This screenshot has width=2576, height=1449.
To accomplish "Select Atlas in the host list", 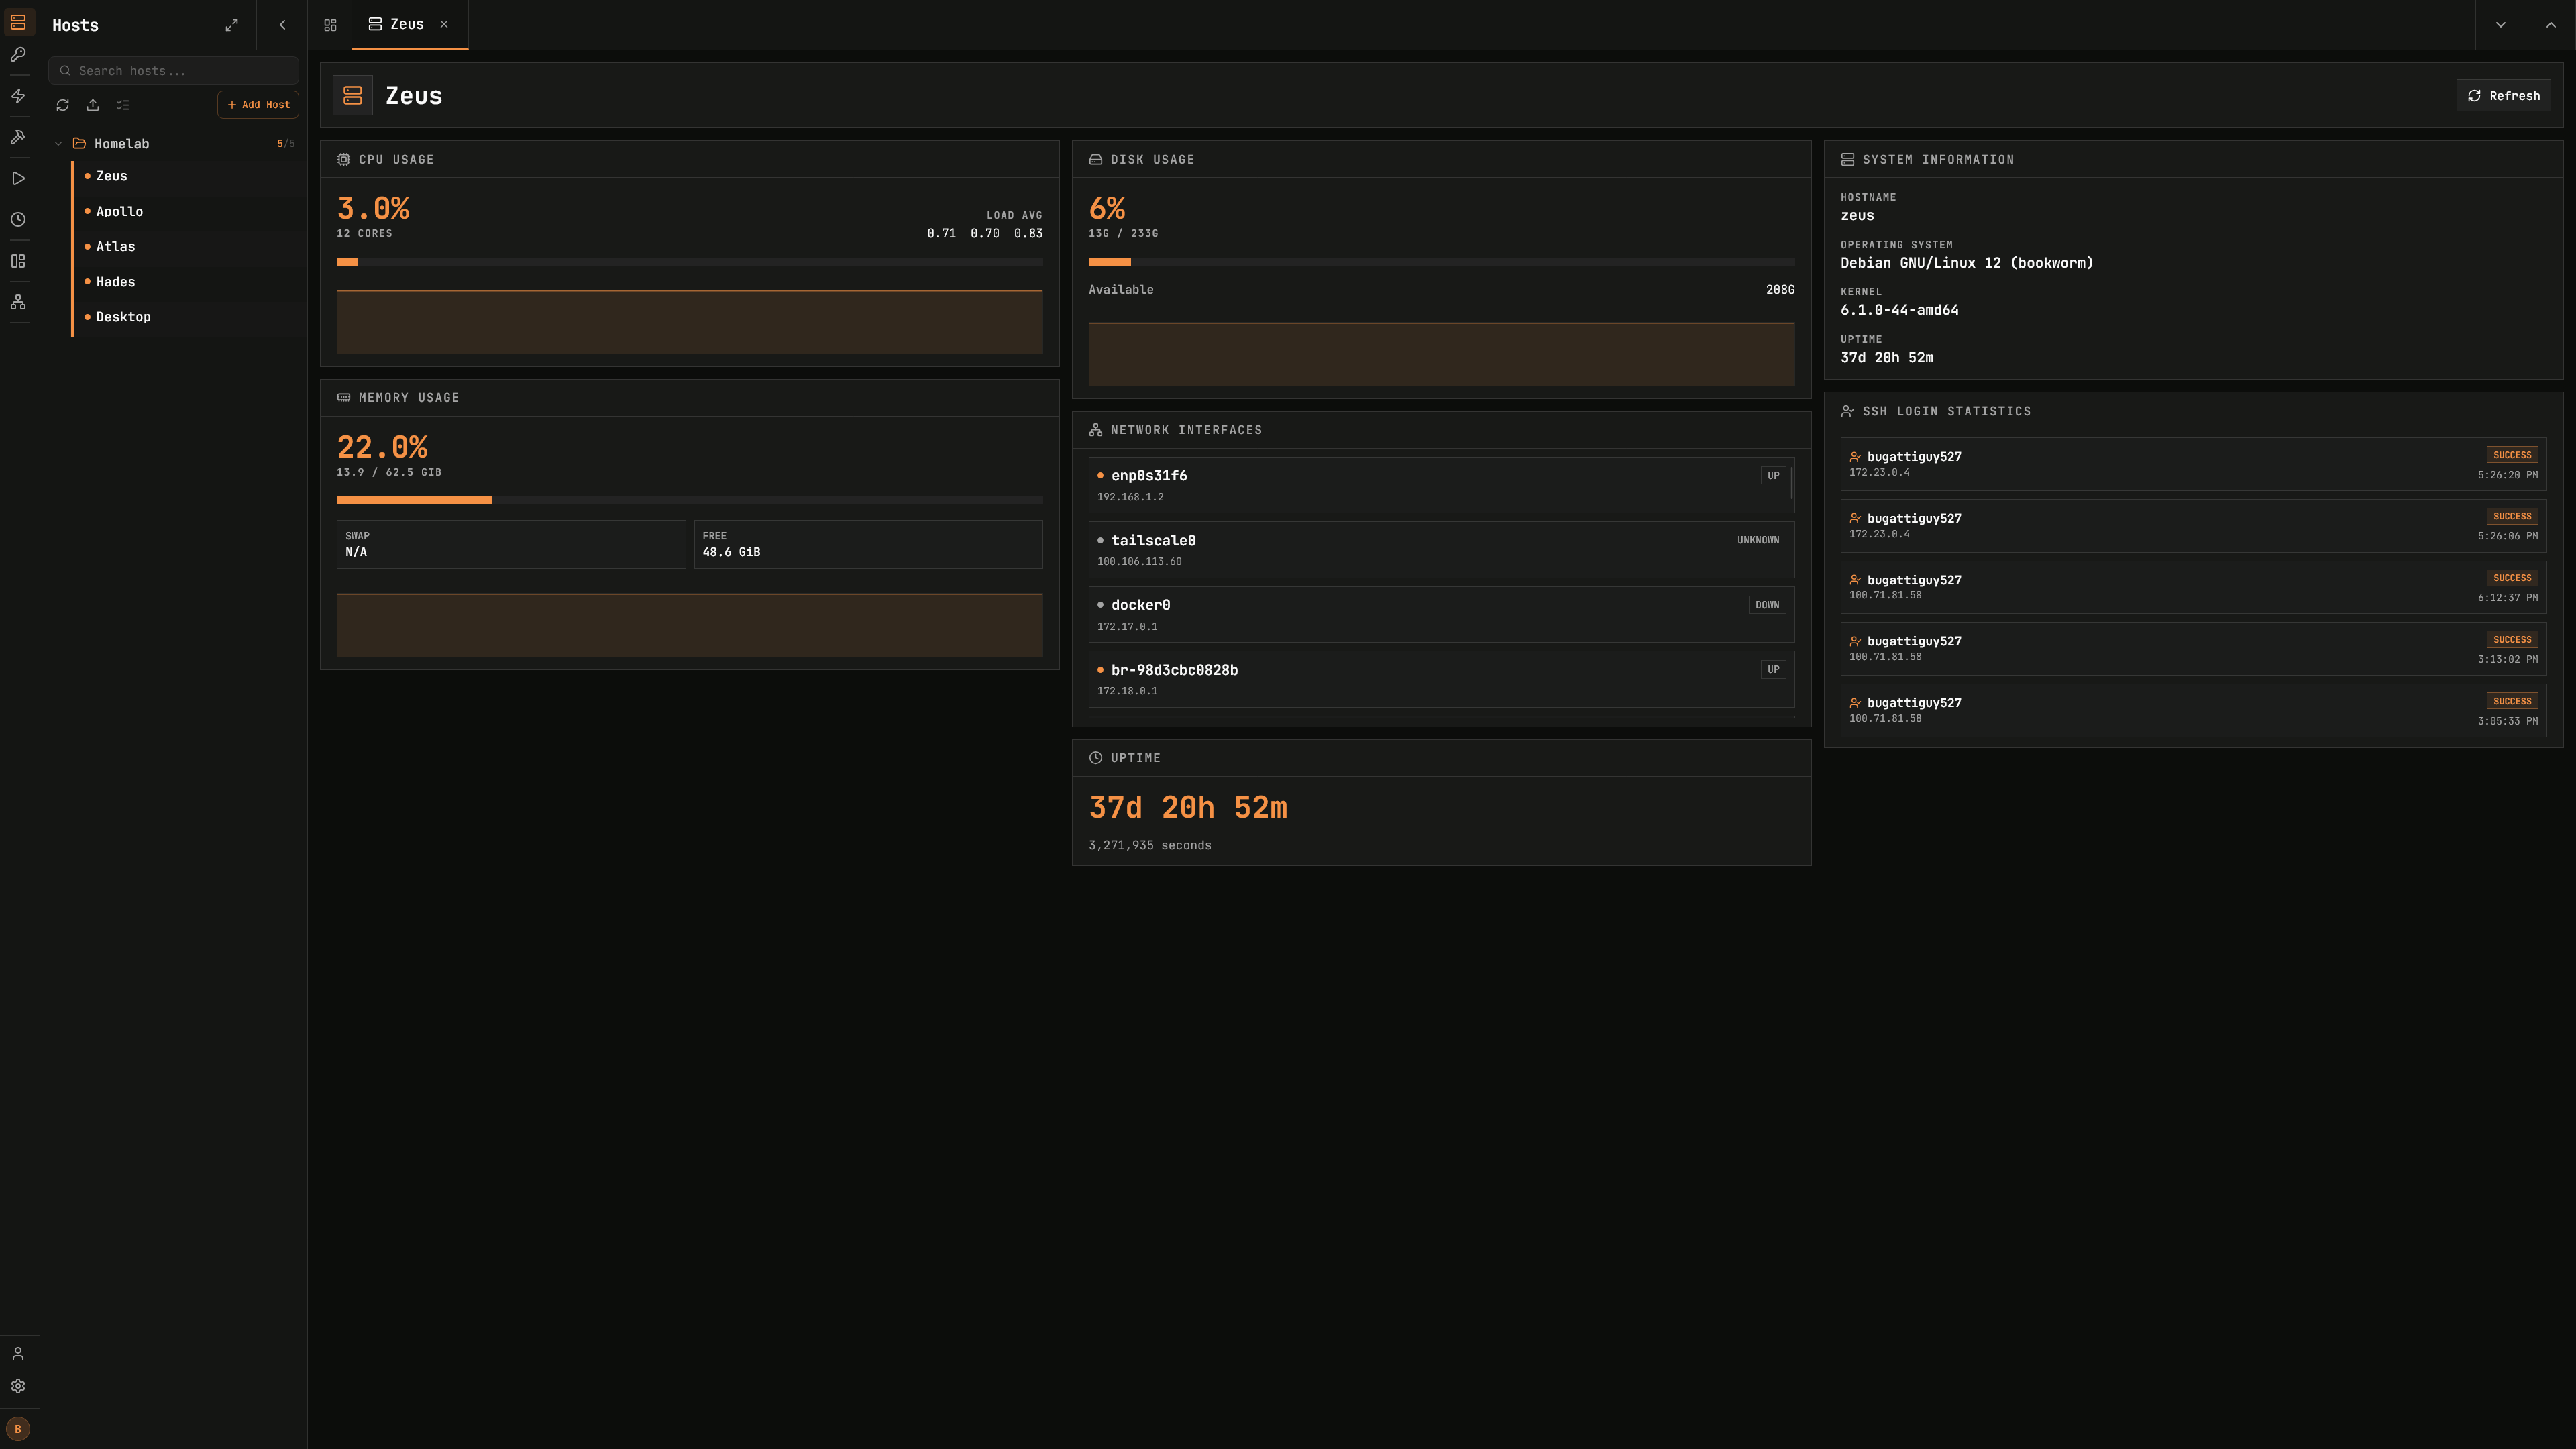I will click(x=189, y=247).
